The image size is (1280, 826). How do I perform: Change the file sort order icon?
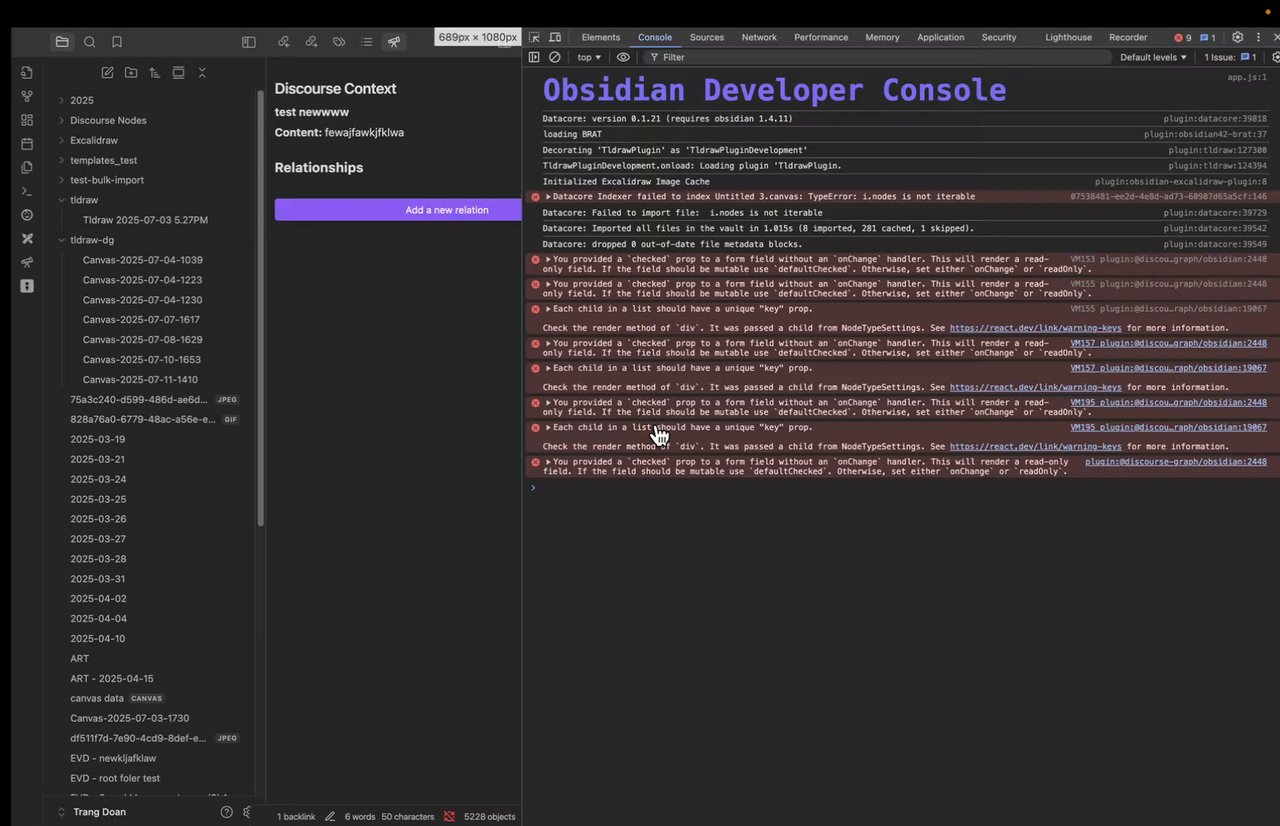coord(154,73)
